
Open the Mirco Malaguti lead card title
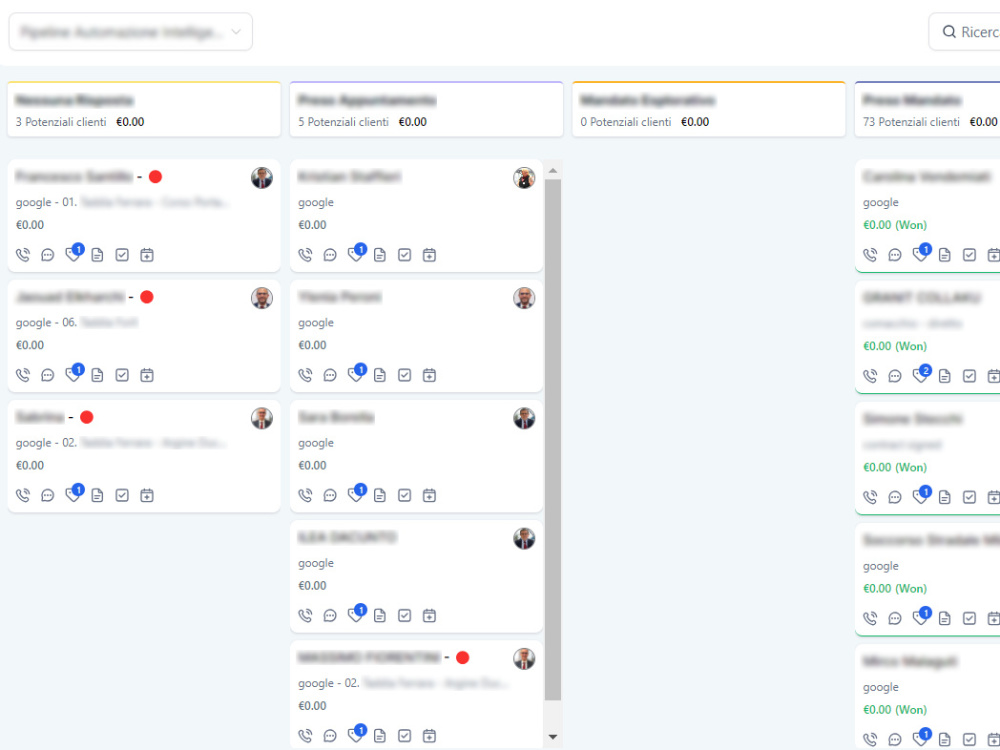tap(910, 661)
